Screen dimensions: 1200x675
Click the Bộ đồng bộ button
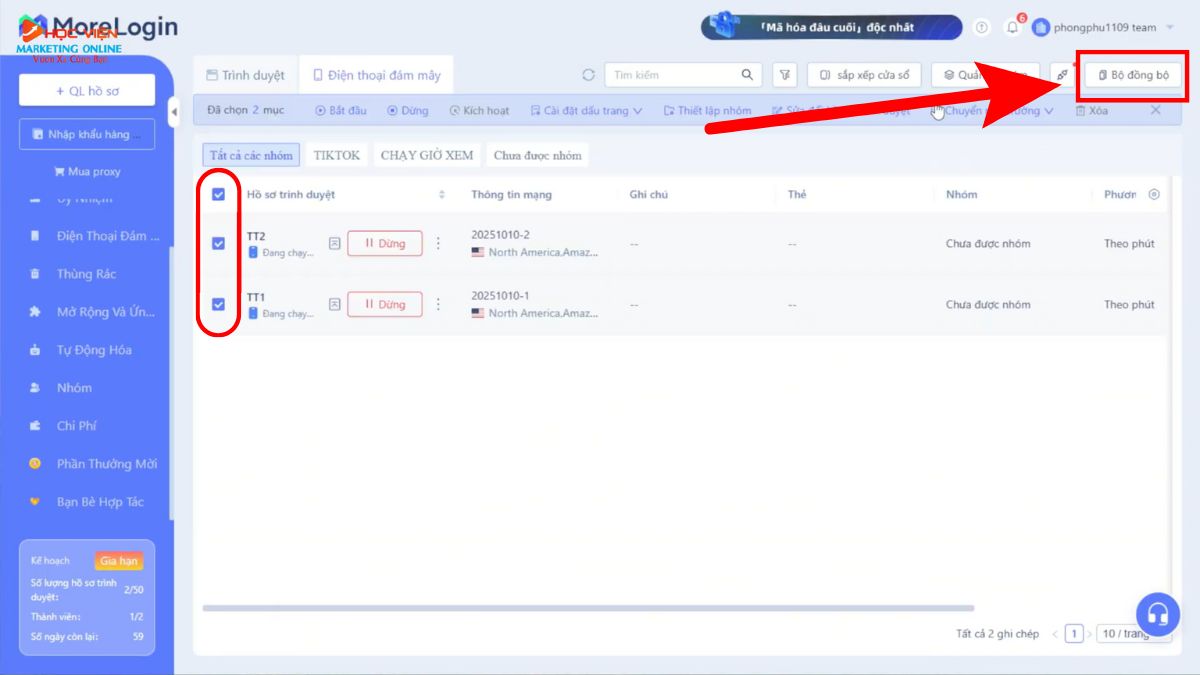click(x=1133, y=75)
